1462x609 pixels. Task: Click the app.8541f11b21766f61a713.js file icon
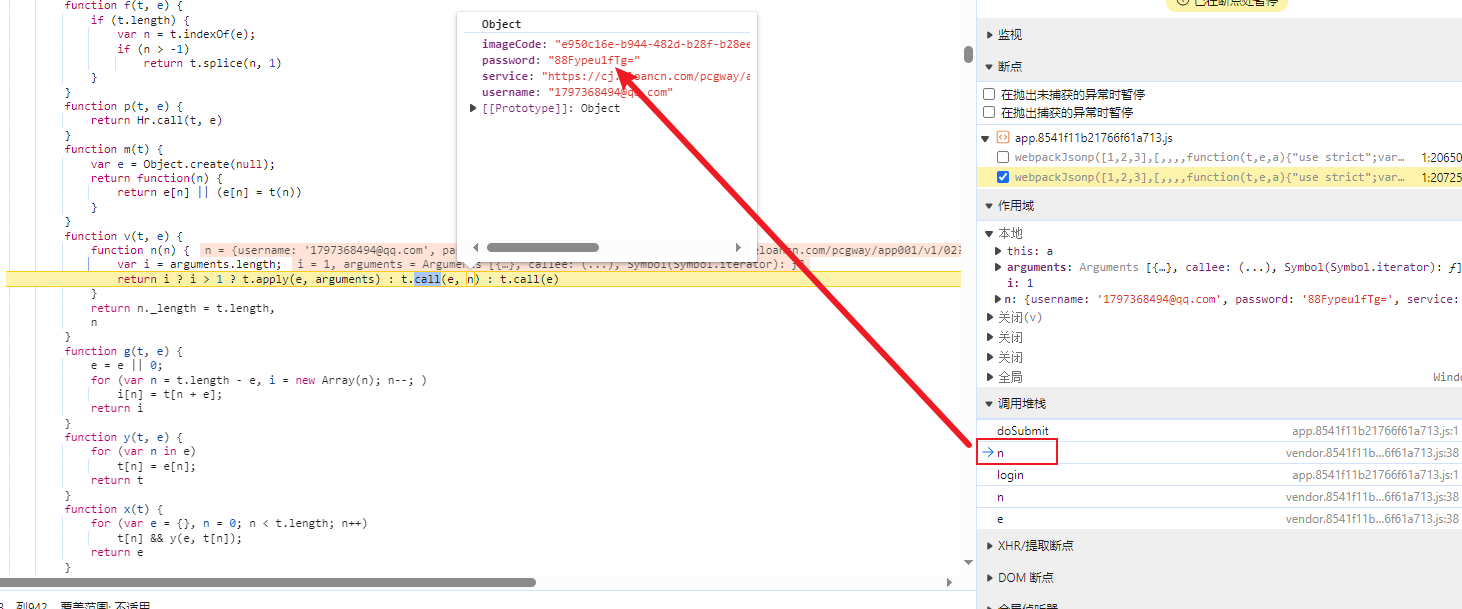point(1003,138)
